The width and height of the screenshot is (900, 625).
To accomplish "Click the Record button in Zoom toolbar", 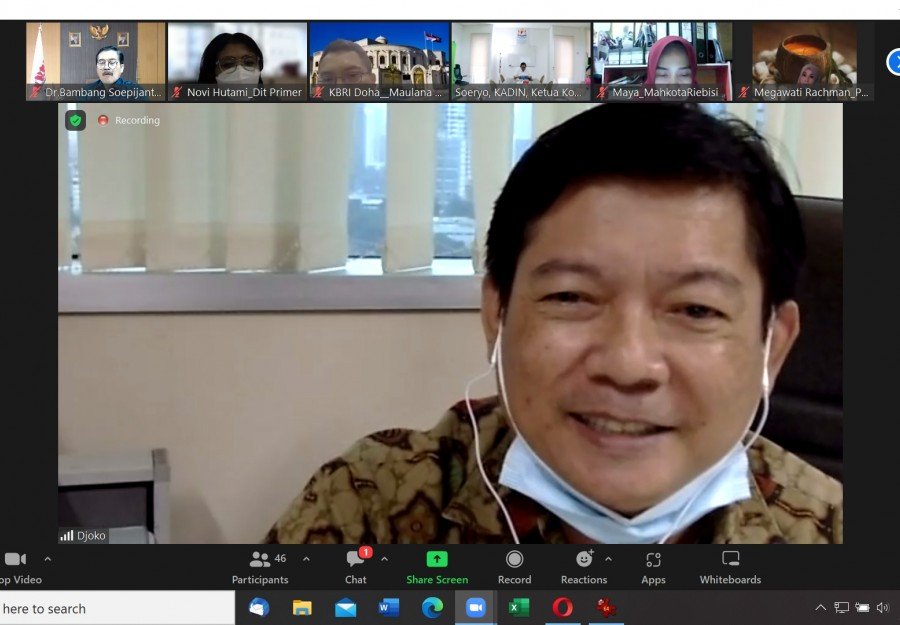I will click(x=514, y=567).
